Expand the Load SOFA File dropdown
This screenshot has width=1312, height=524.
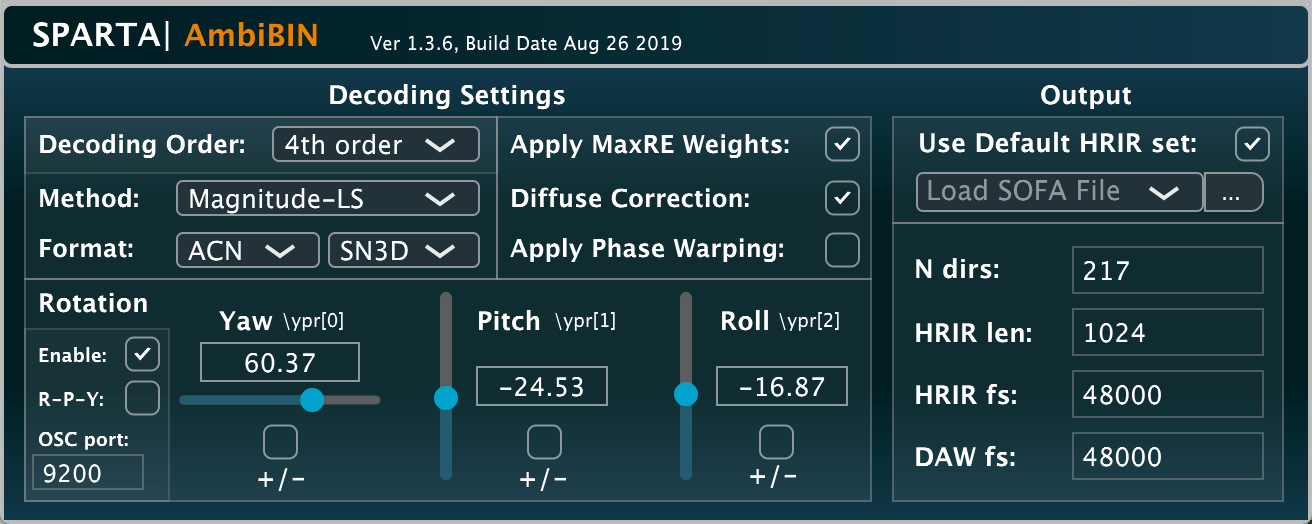click(1059, 192)
